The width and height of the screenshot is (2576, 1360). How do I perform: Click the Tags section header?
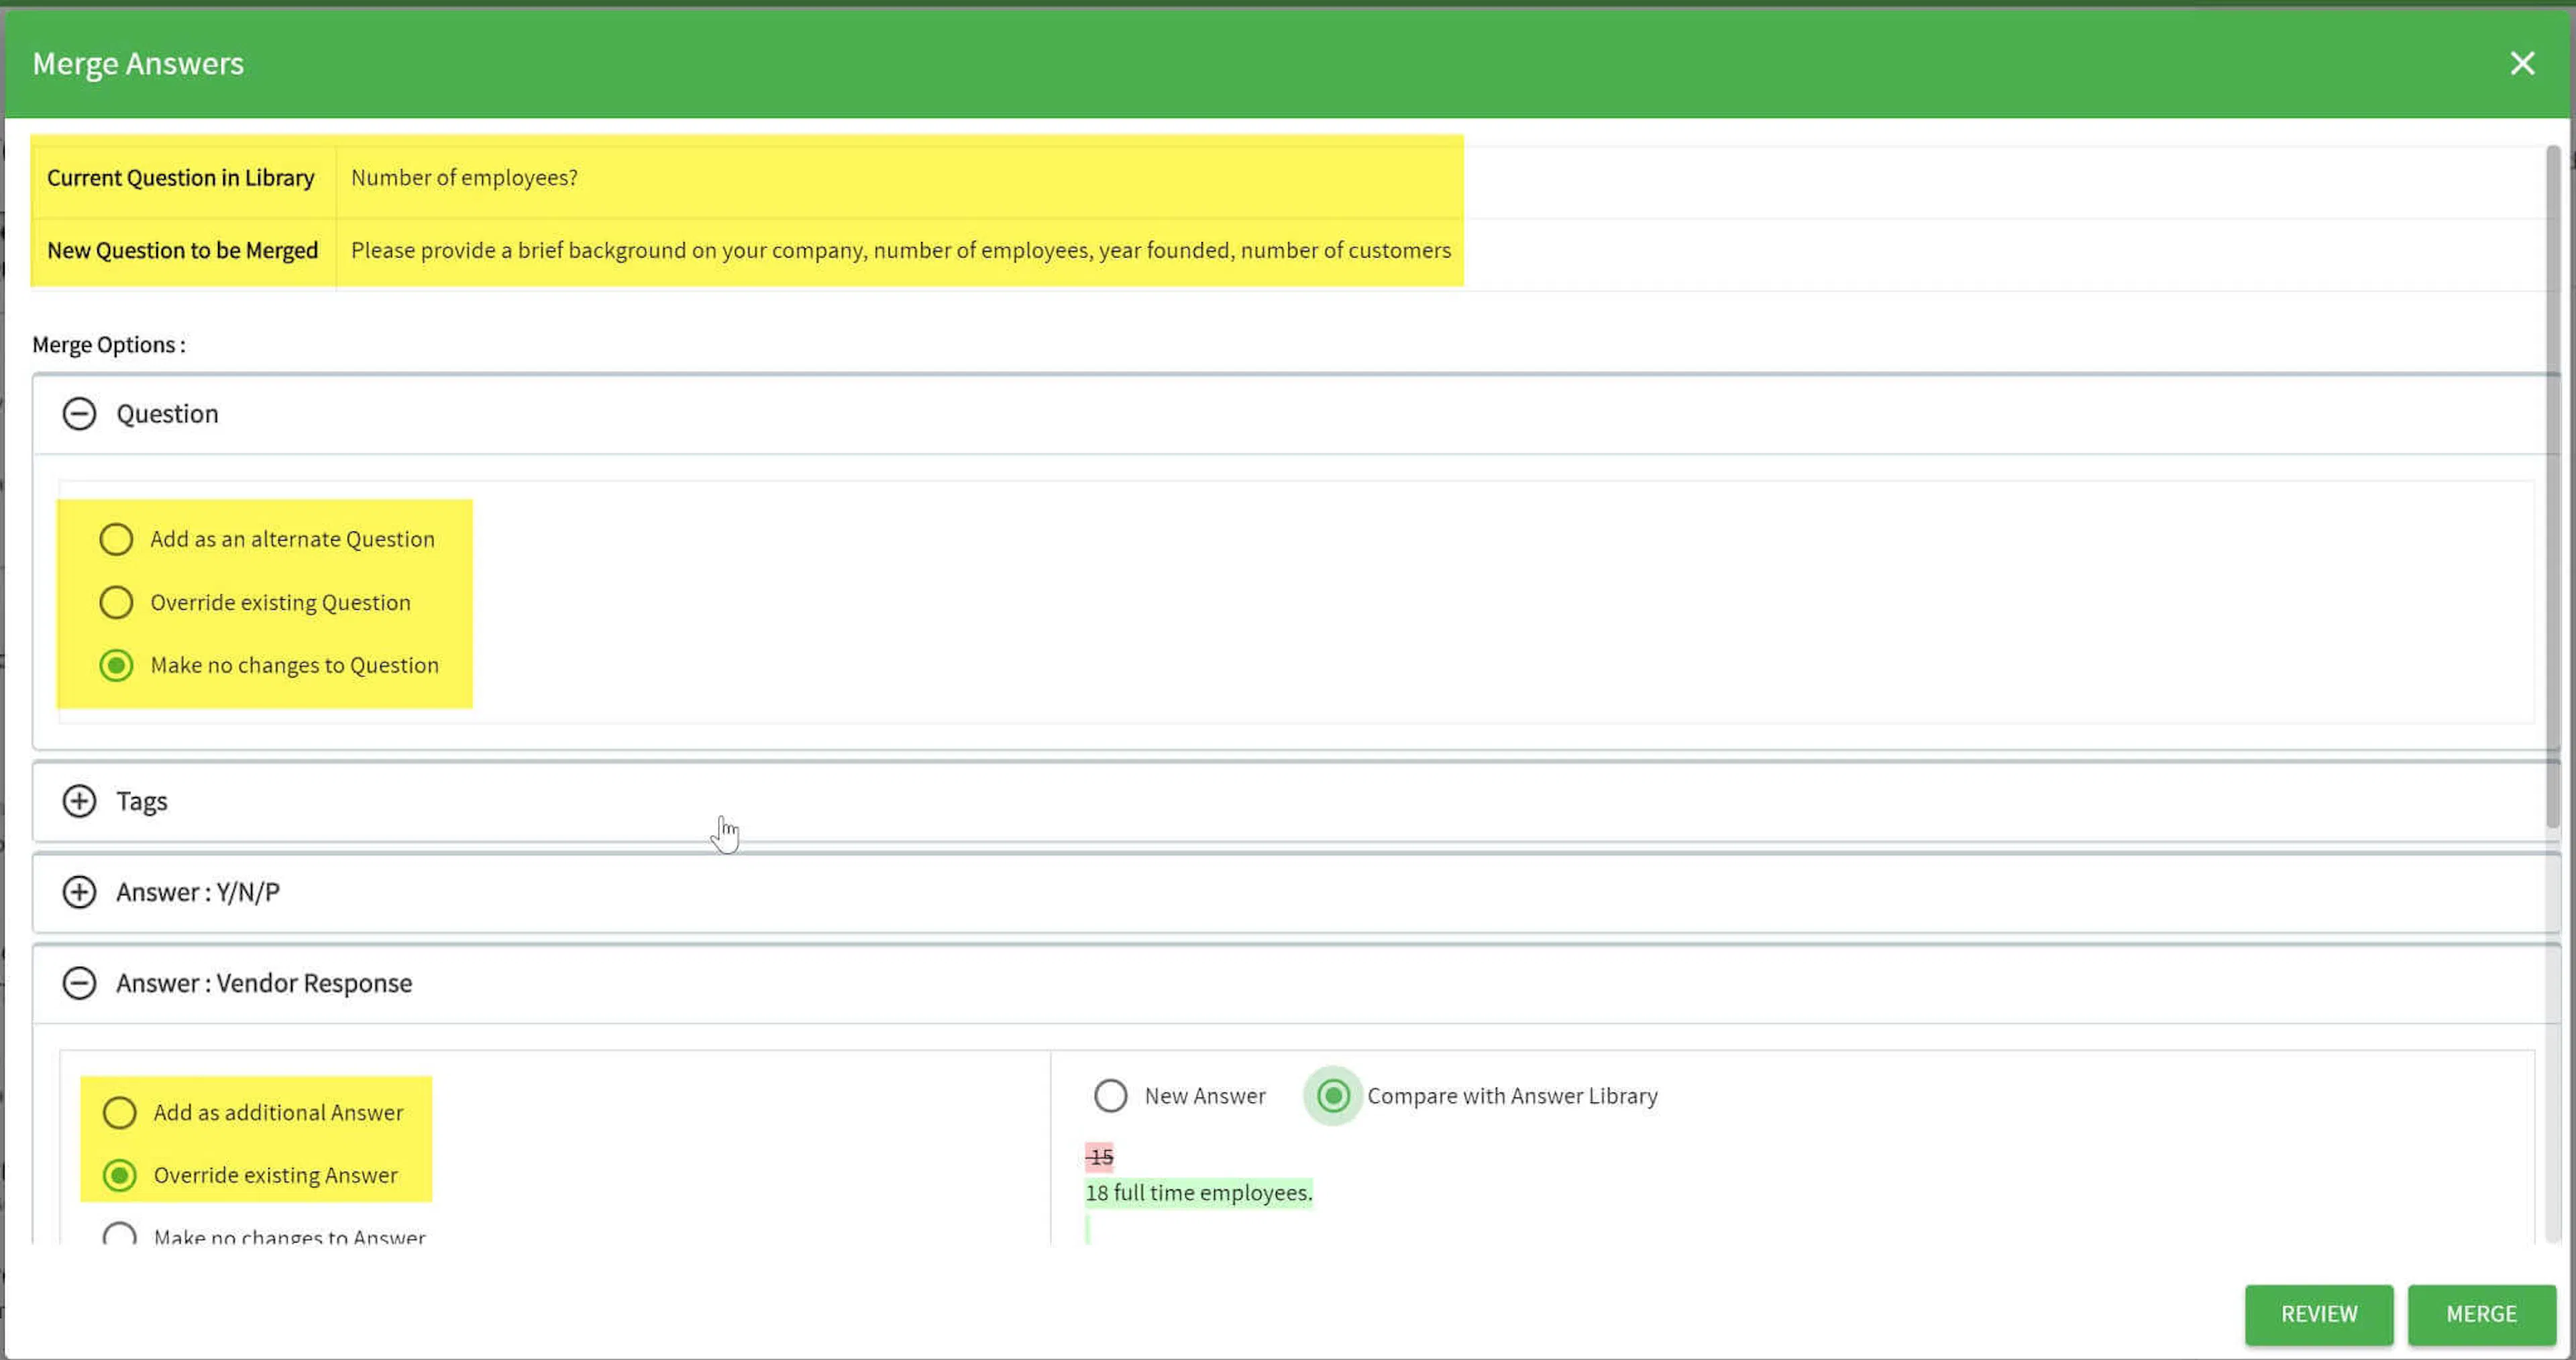point(142,801)
